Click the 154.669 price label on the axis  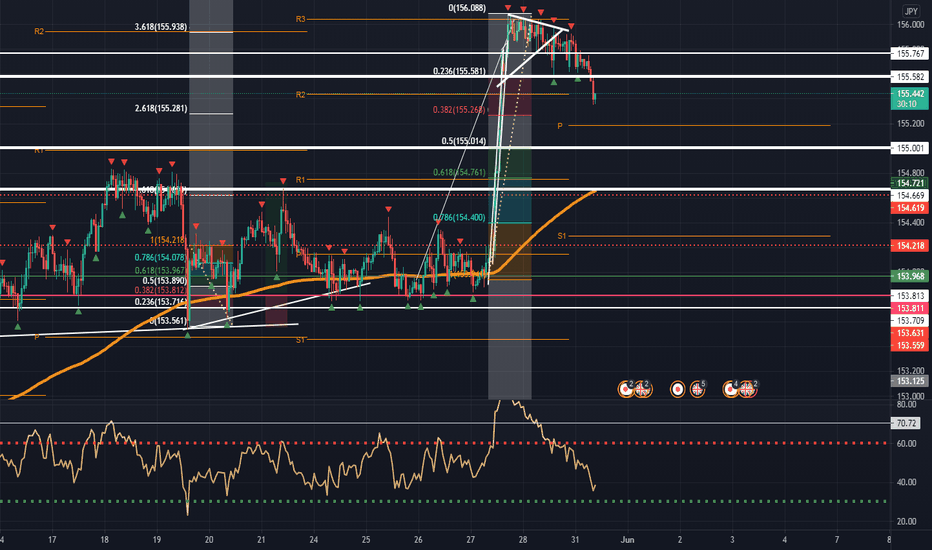coord(910,196)
